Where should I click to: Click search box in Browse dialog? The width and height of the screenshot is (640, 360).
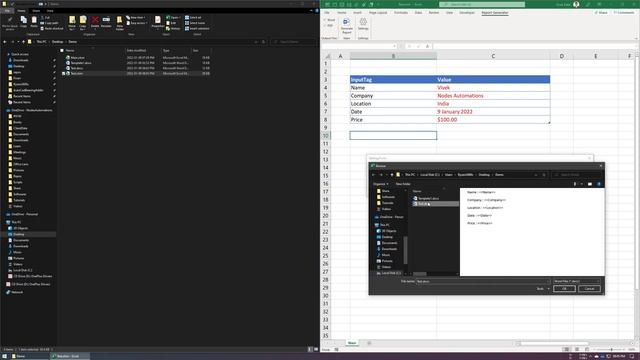pyautogui.click(x=577, y=175)
